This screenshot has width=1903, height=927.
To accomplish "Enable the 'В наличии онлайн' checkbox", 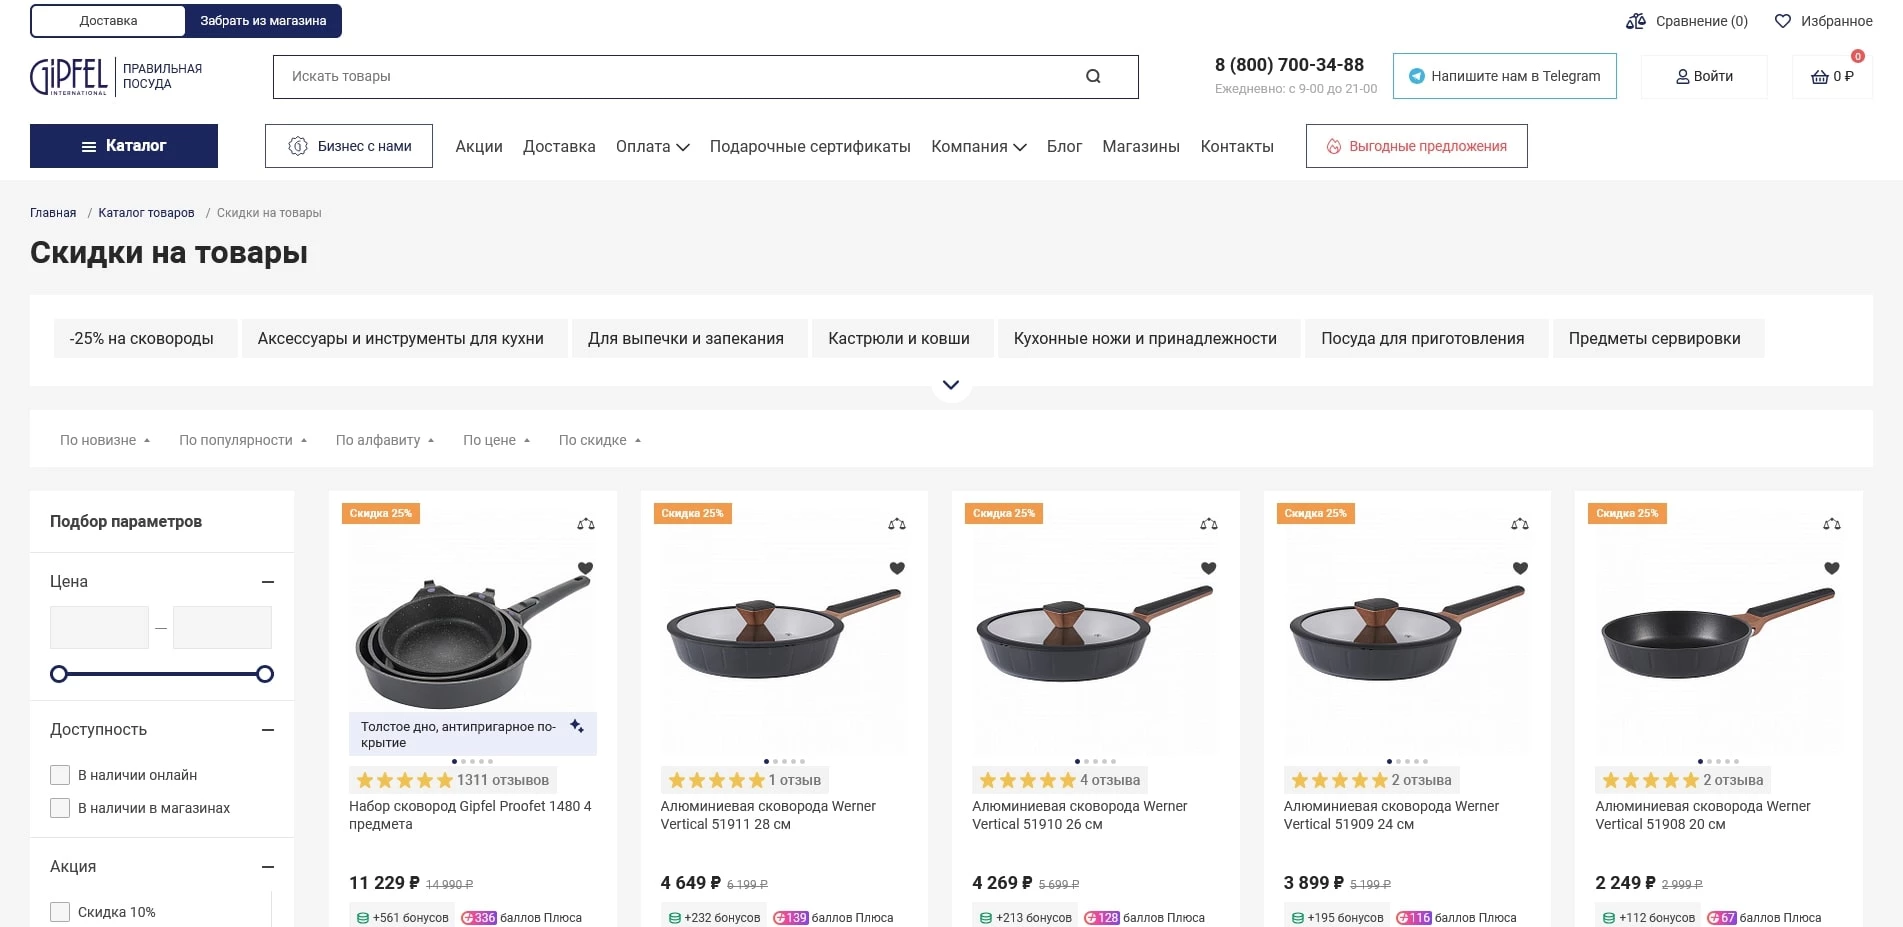I will 60,775.
